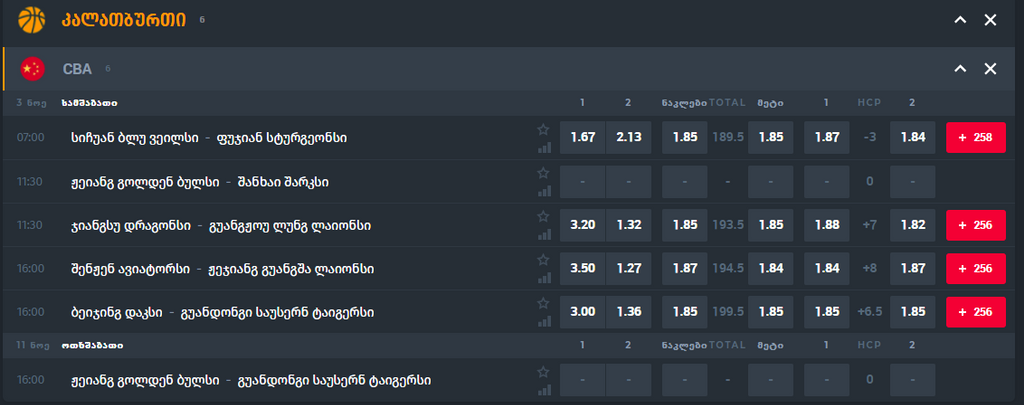Favorite the Sichuan Blue Whales match star
1024x405 pixels.
544,129
